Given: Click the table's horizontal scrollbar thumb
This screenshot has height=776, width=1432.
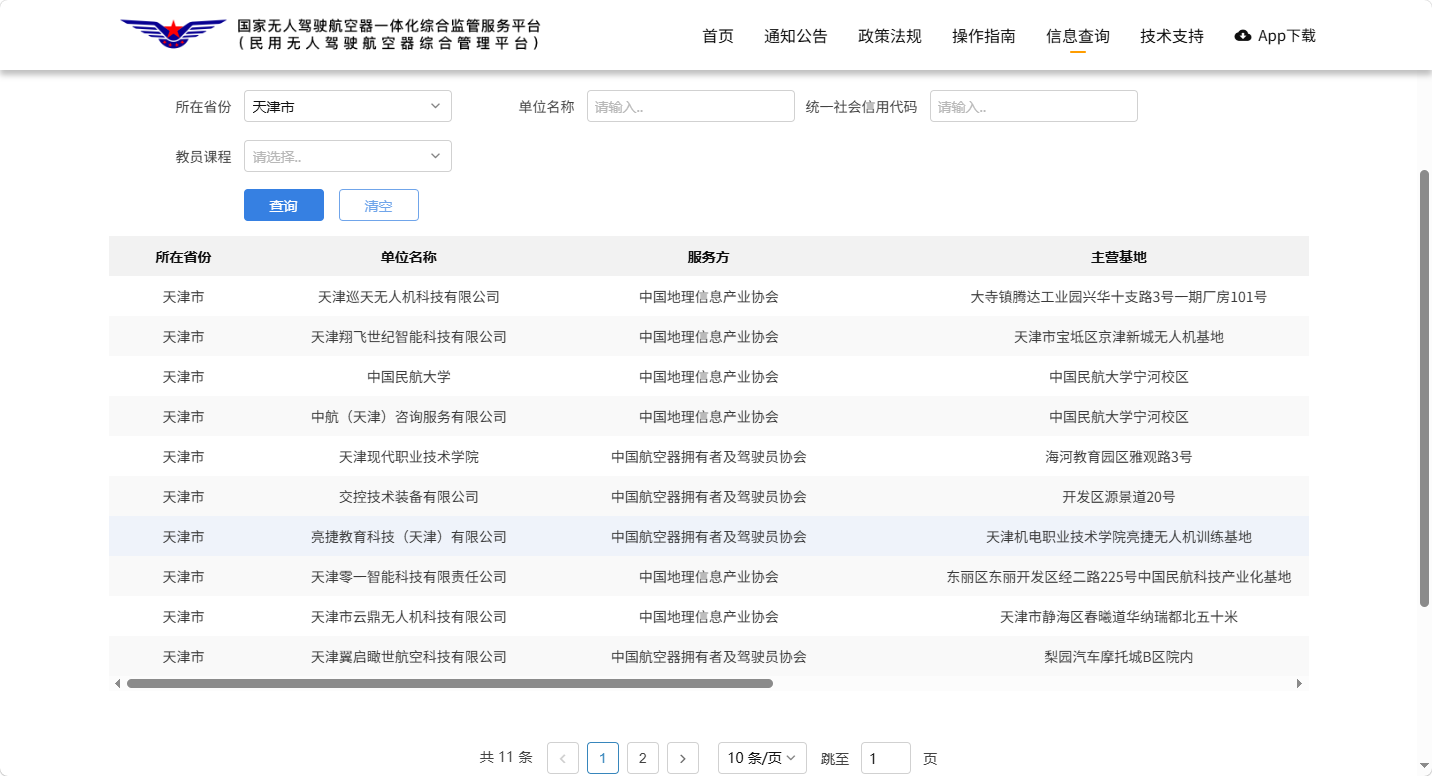Looking at the screenshot, I should point(450,684).
